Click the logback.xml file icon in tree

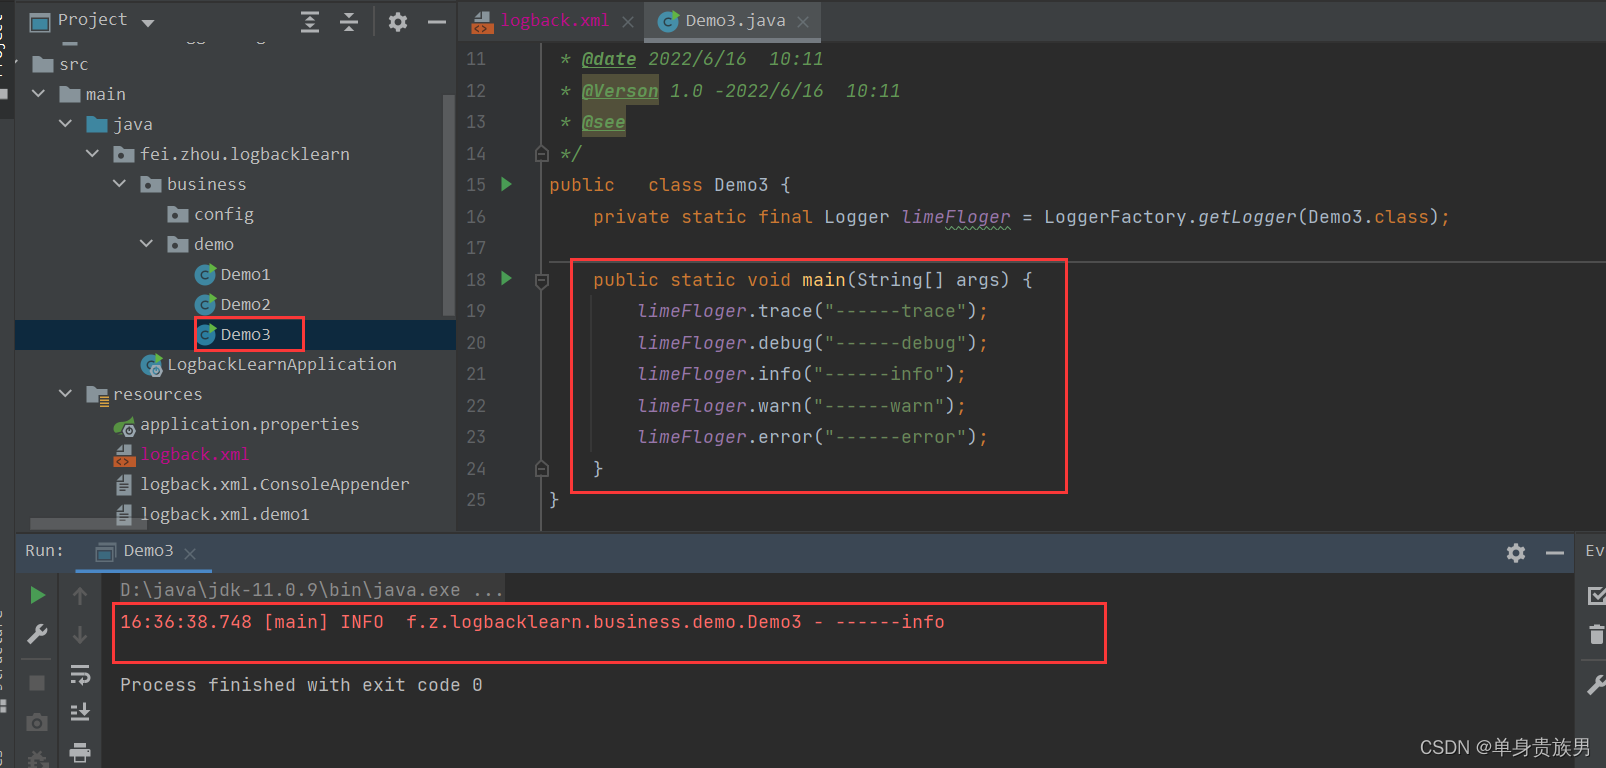coord(124,455)
